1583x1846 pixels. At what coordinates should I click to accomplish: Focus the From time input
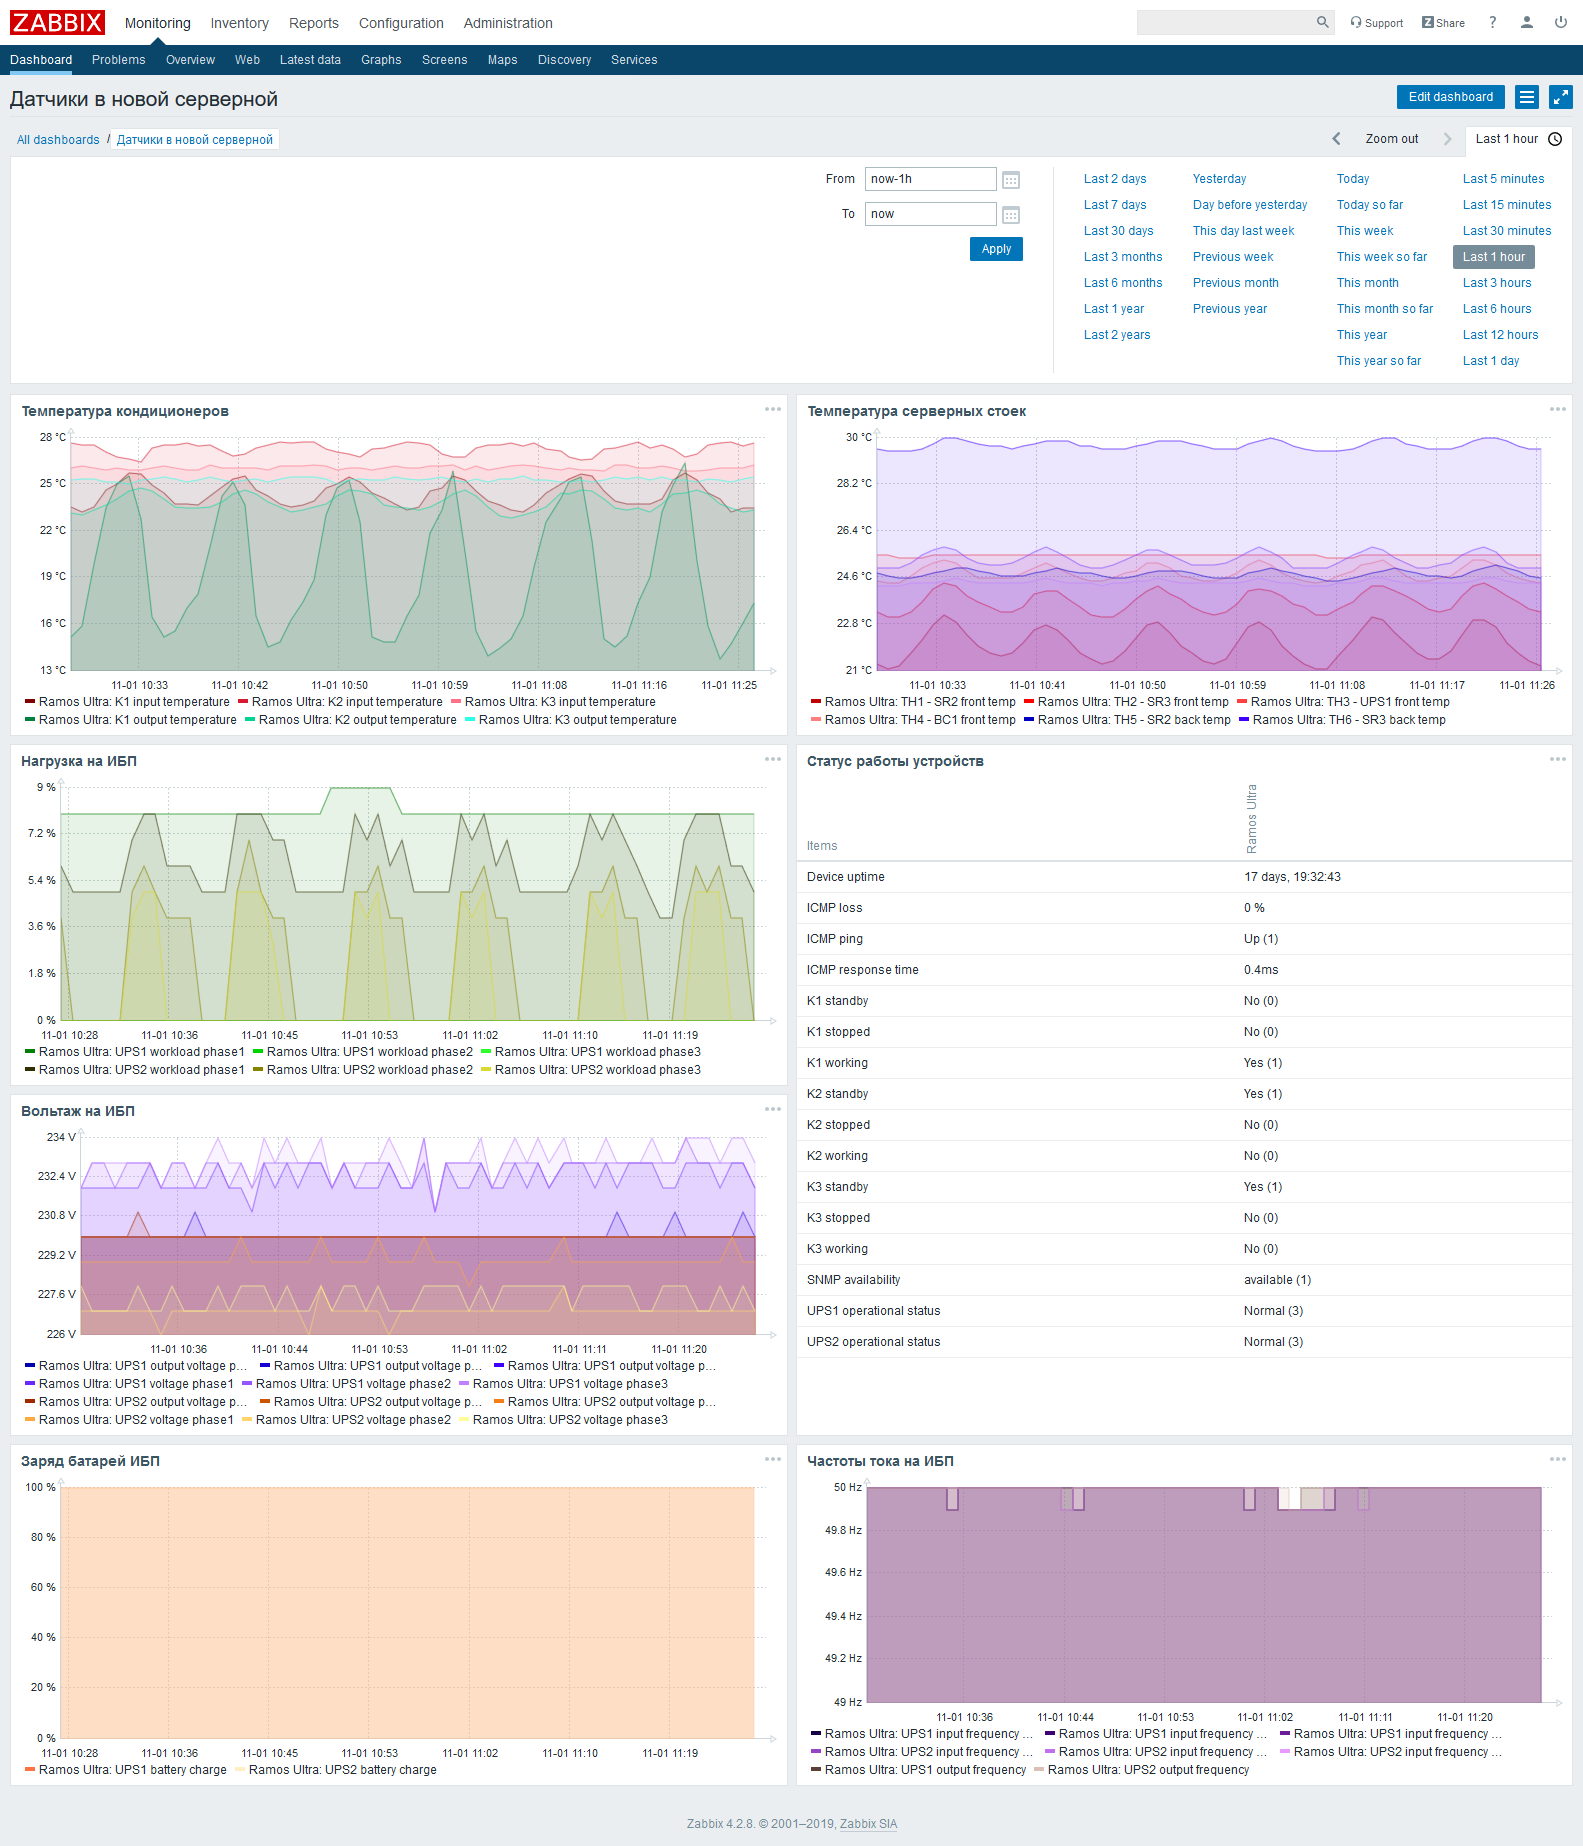930,179
